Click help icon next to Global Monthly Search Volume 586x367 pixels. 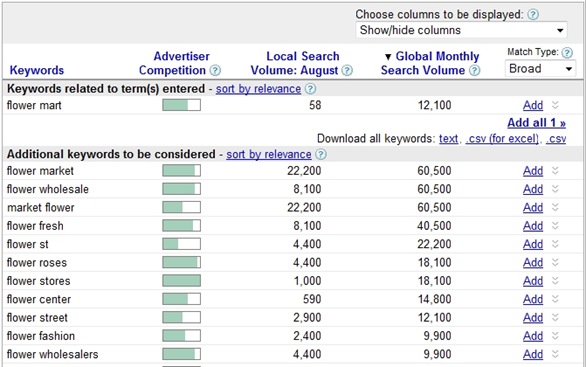(474, 70)
